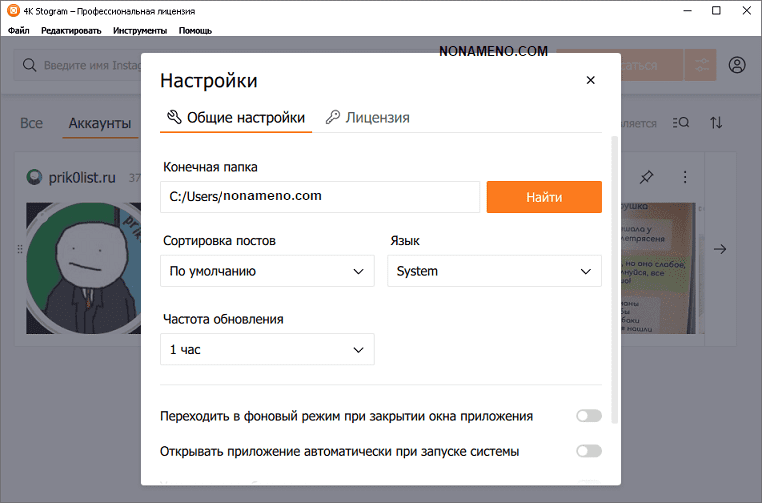Image resolution: width=762 pixels, height=503 pixels.
Task: Click the user account profile icon
Action: click(x=737, y=65)
